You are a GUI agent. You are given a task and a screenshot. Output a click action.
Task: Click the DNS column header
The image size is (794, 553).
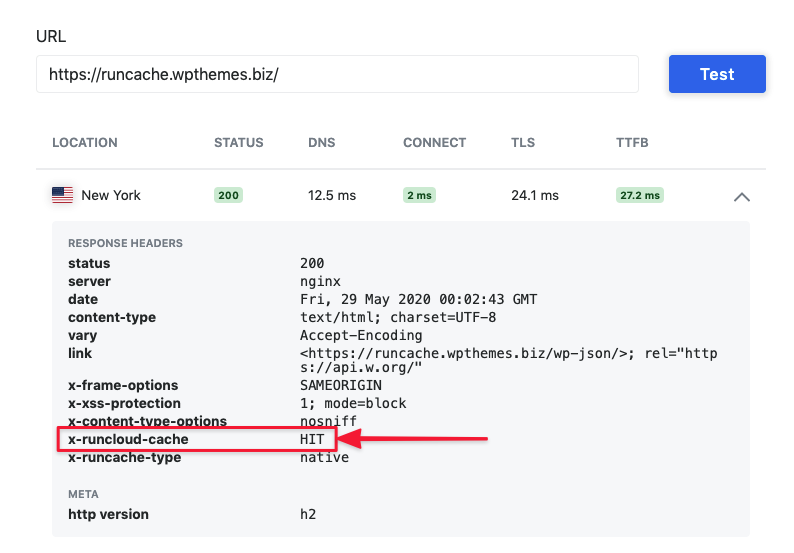click(321, 143)
